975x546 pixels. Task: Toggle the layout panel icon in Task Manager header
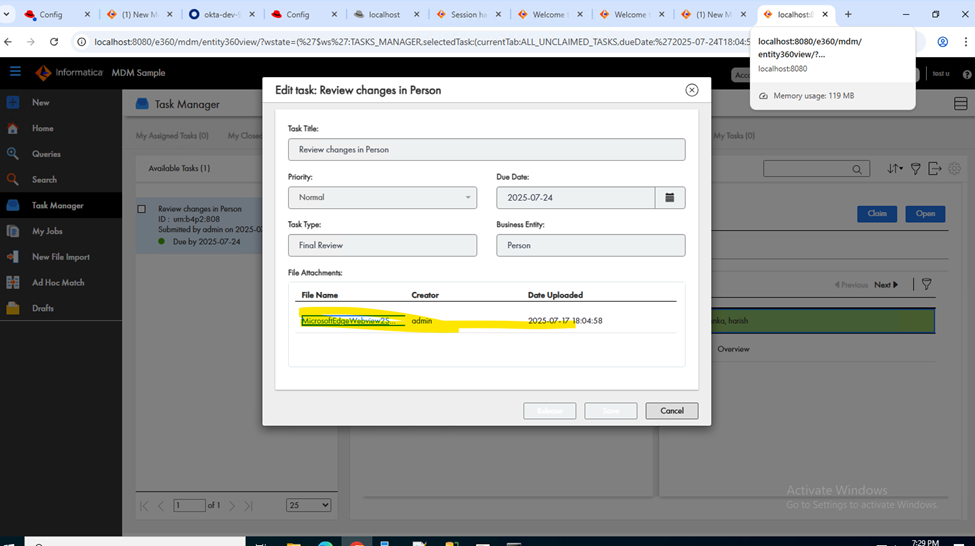[x=961, y=104]
